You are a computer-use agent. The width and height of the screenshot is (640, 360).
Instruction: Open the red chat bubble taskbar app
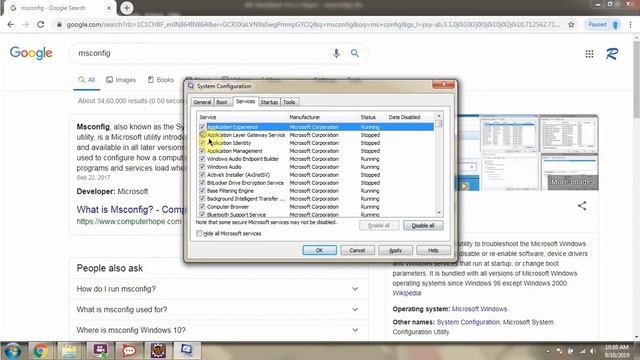[129, 351]
